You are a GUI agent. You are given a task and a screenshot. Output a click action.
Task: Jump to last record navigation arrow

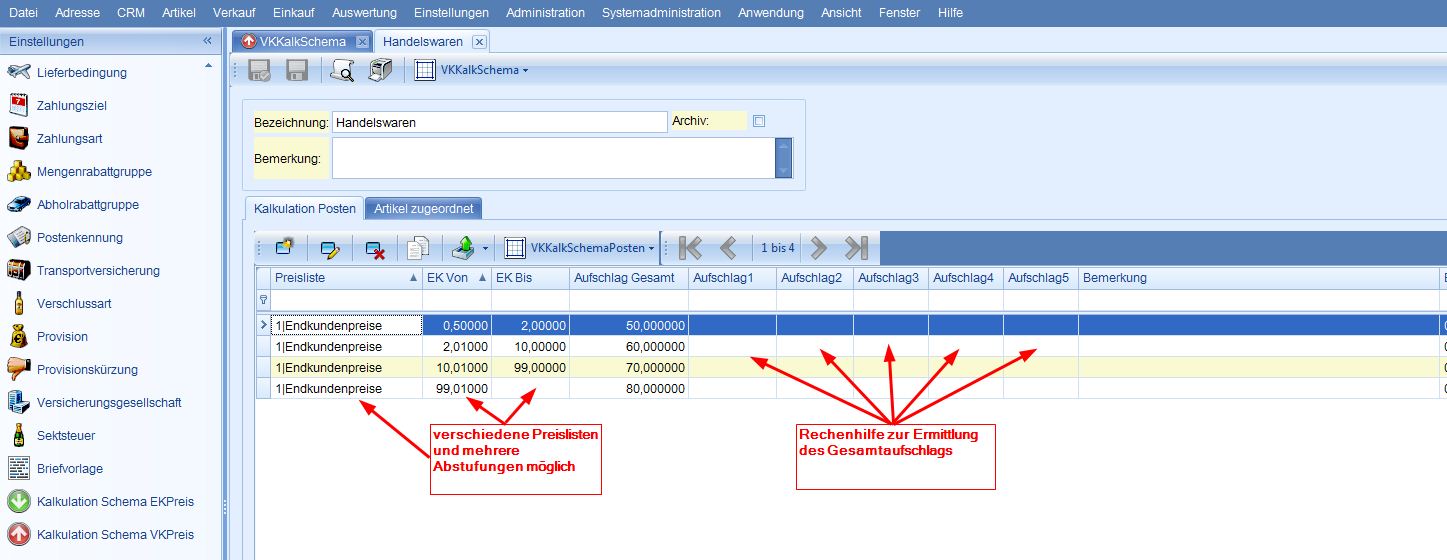pyautogui.click(x=856, y=247)
